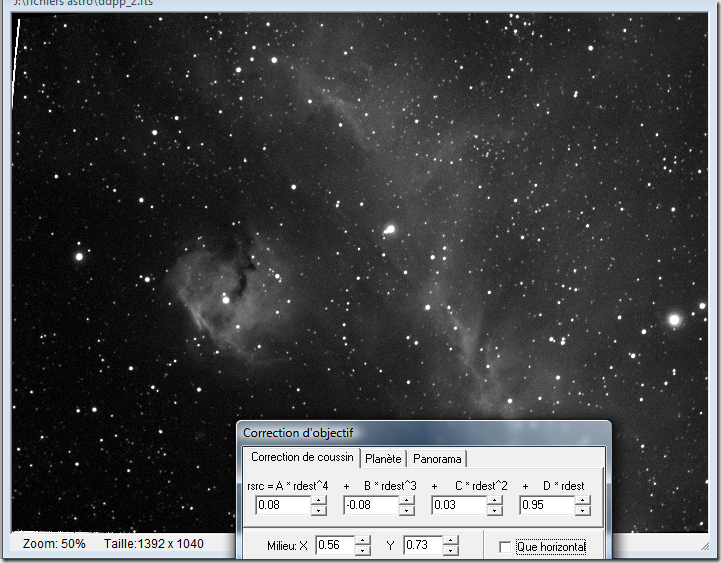The height and width of the screenshot is (563, 721).
Task: Increase coefficient C with up arrow
Action: pyautogui.click(x=495, y=501)
